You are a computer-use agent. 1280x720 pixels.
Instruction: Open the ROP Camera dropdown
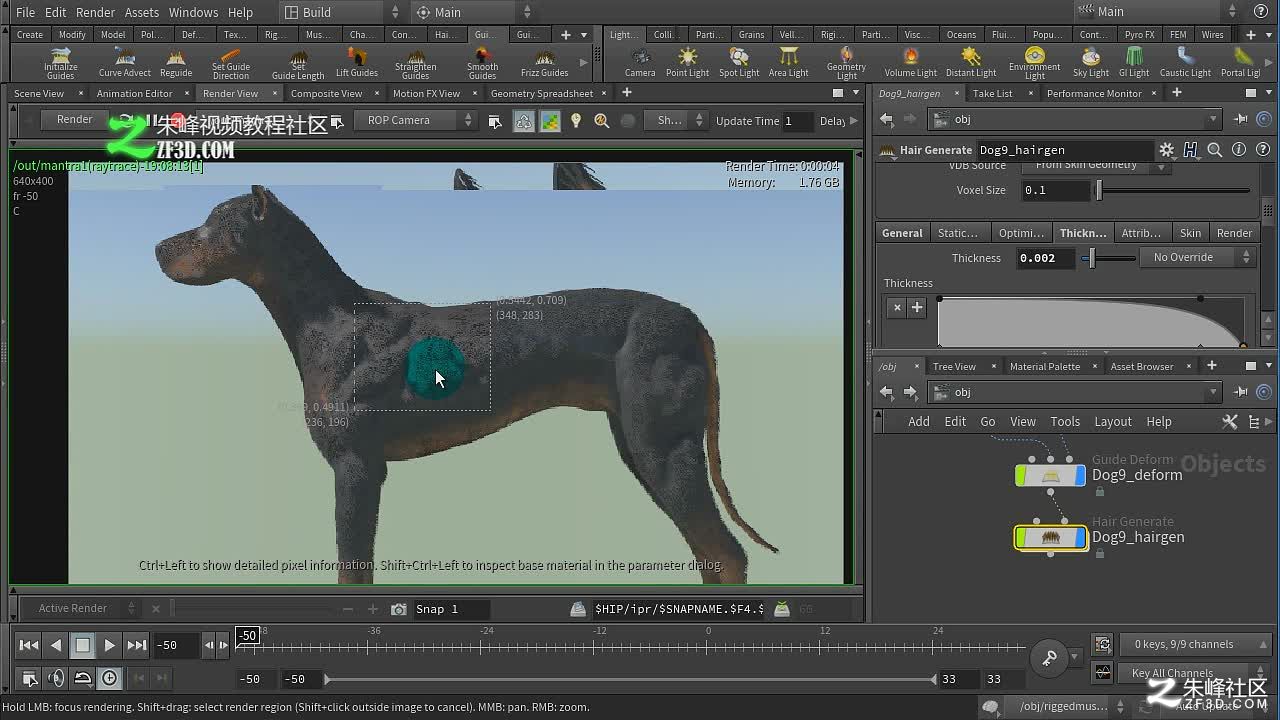pos(415,120)
